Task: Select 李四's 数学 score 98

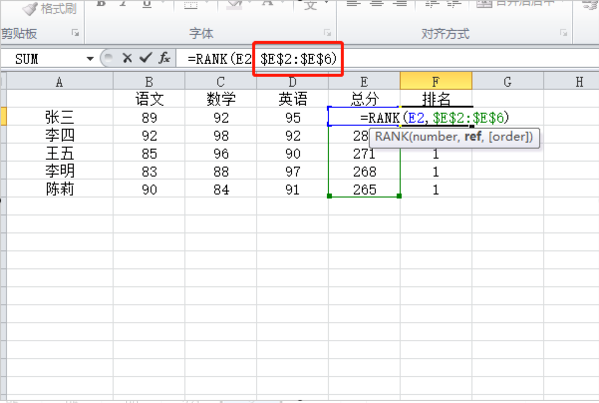Action: (x=221, y=135)
